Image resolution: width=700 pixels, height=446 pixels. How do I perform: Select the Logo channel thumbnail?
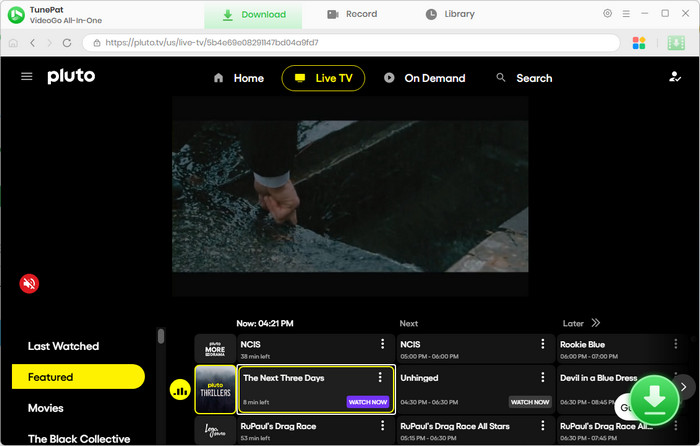[x=215, y=430]
